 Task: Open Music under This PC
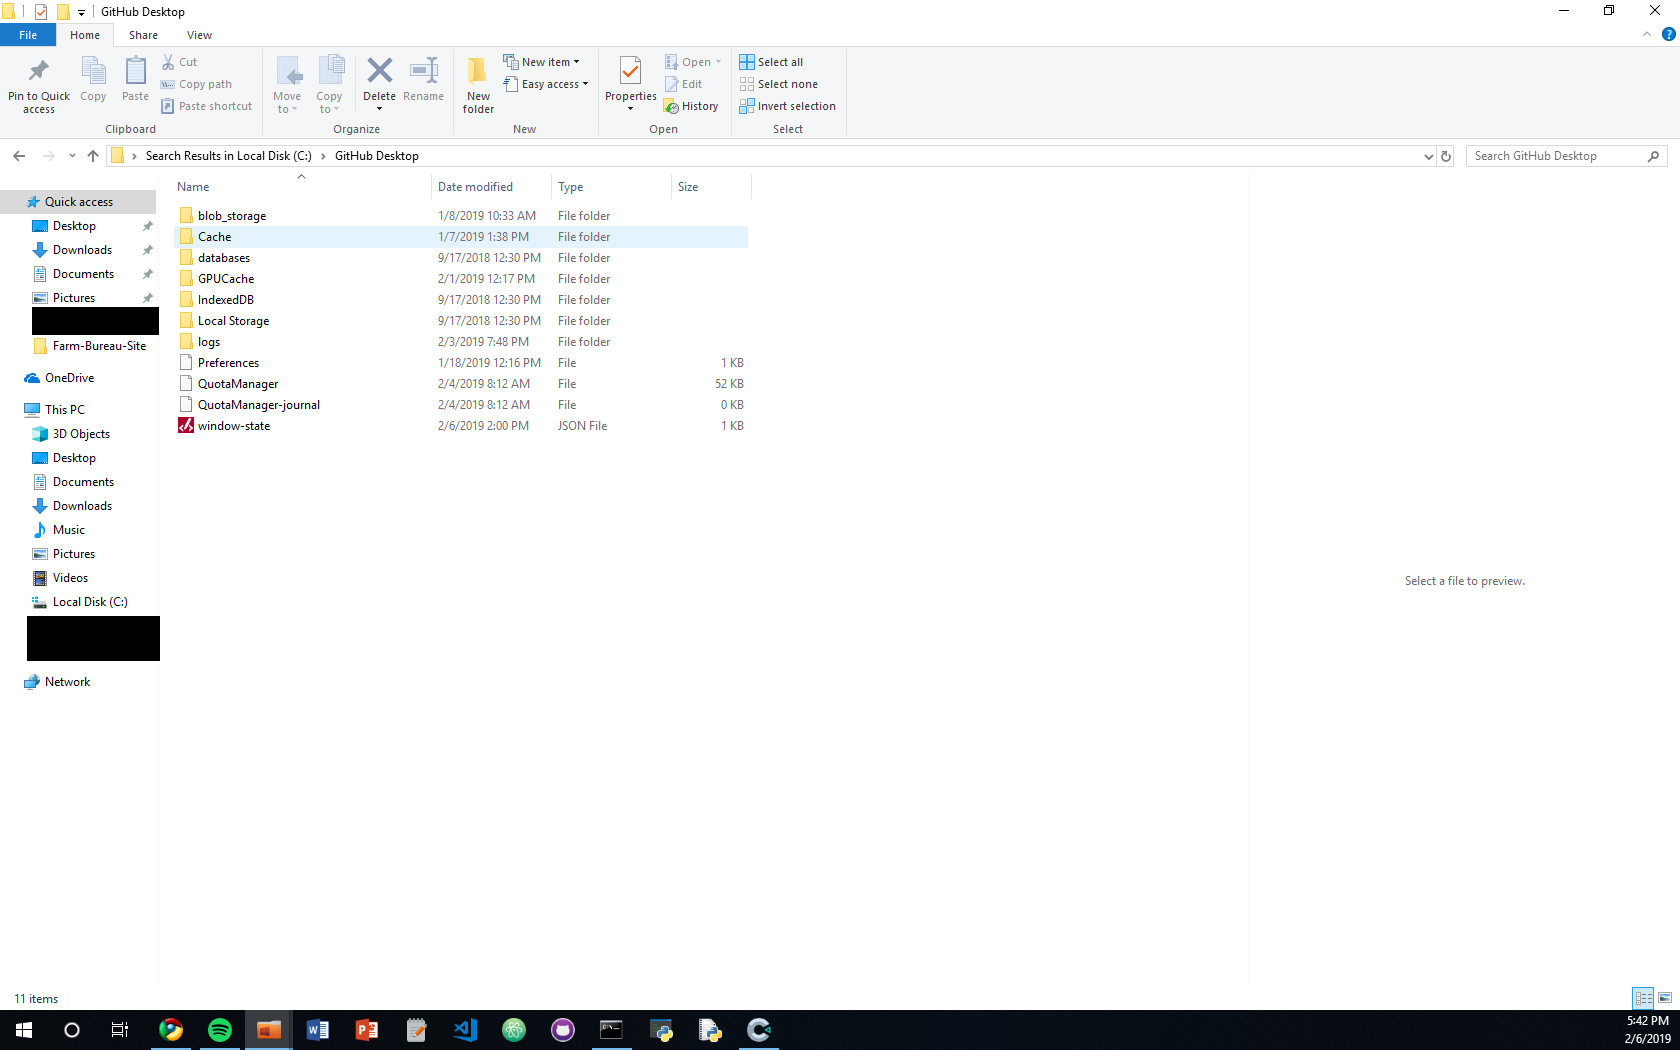click(68, 530)
